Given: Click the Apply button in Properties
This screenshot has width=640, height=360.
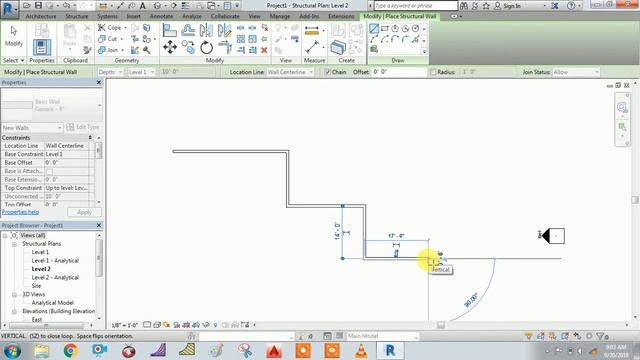Looking at the screenshot, I should click(84, 212).
